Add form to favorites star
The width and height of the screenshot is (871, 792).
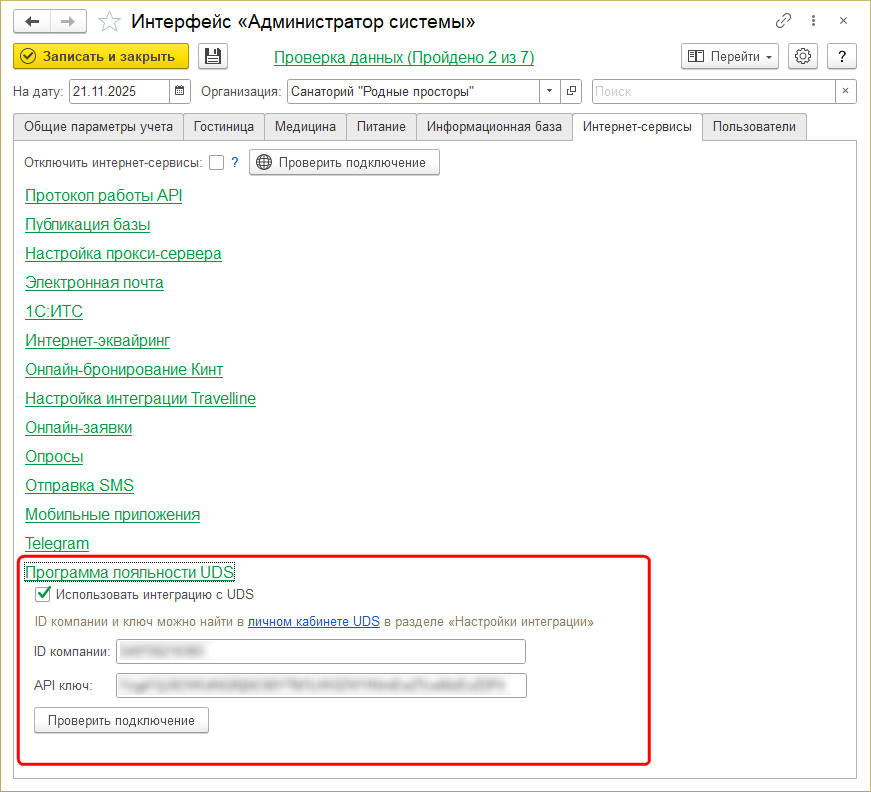pyautogui.click(x=111, y=21)
